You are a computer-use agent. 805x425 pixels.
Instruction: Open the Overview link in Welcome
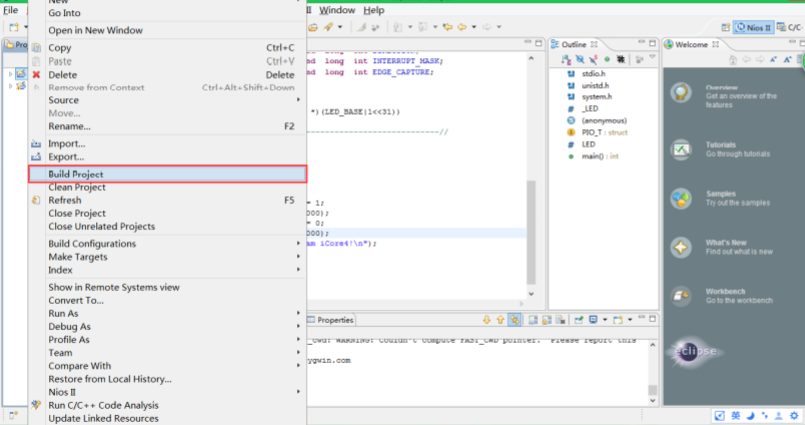(x=721, y=88)
